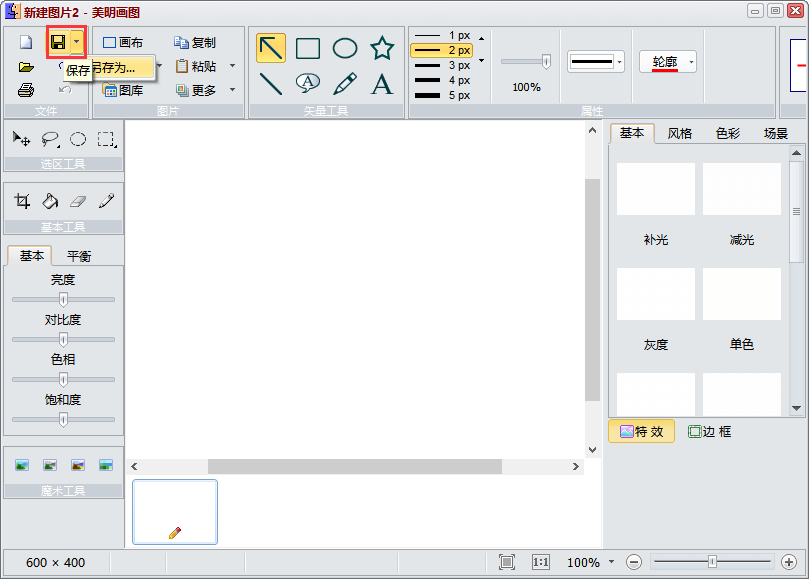Click the 亮度 brightness slider
Viewport: 809px width, 579px height.
click(63, 299)
